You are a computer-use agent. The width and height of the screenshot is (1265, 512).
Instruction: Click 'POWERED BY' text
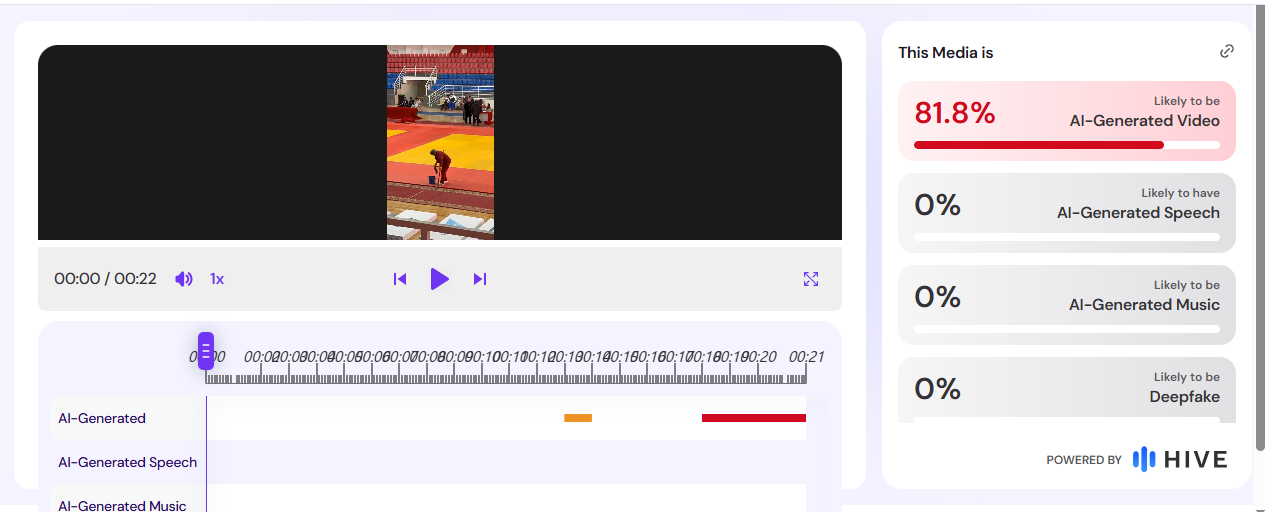click(x=1084, y=460)
